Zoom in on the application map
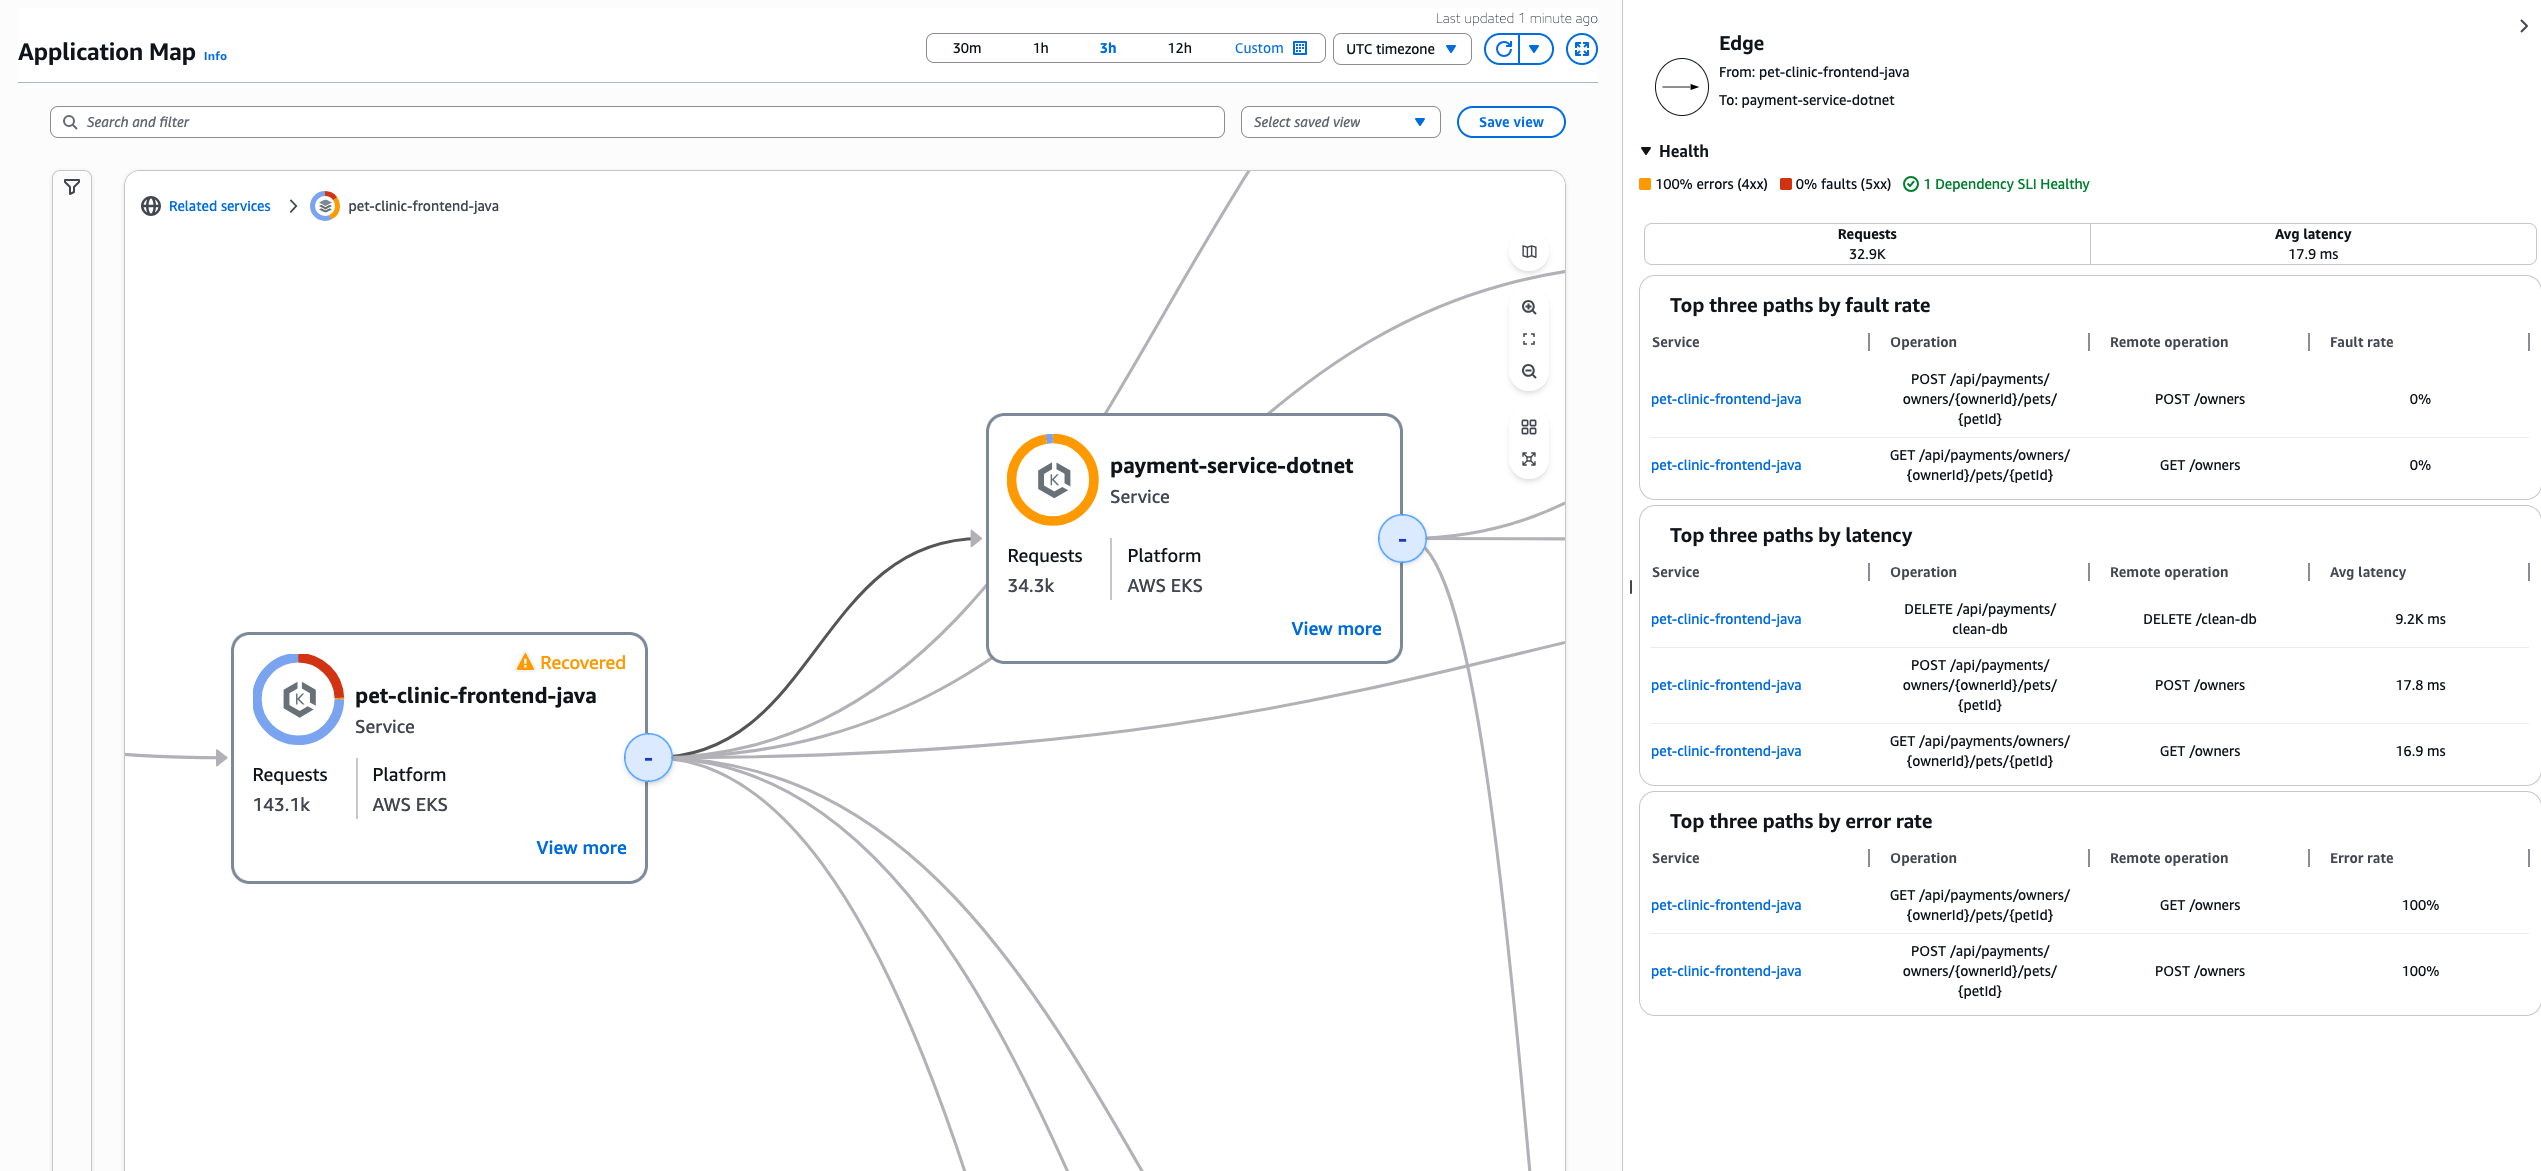2541x1171 pixels. pos(1529,307)
